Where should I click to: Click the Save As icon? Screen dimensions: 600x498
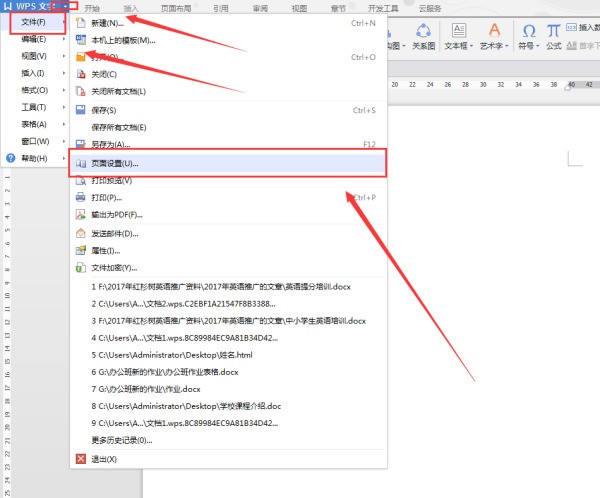(81, 144)
